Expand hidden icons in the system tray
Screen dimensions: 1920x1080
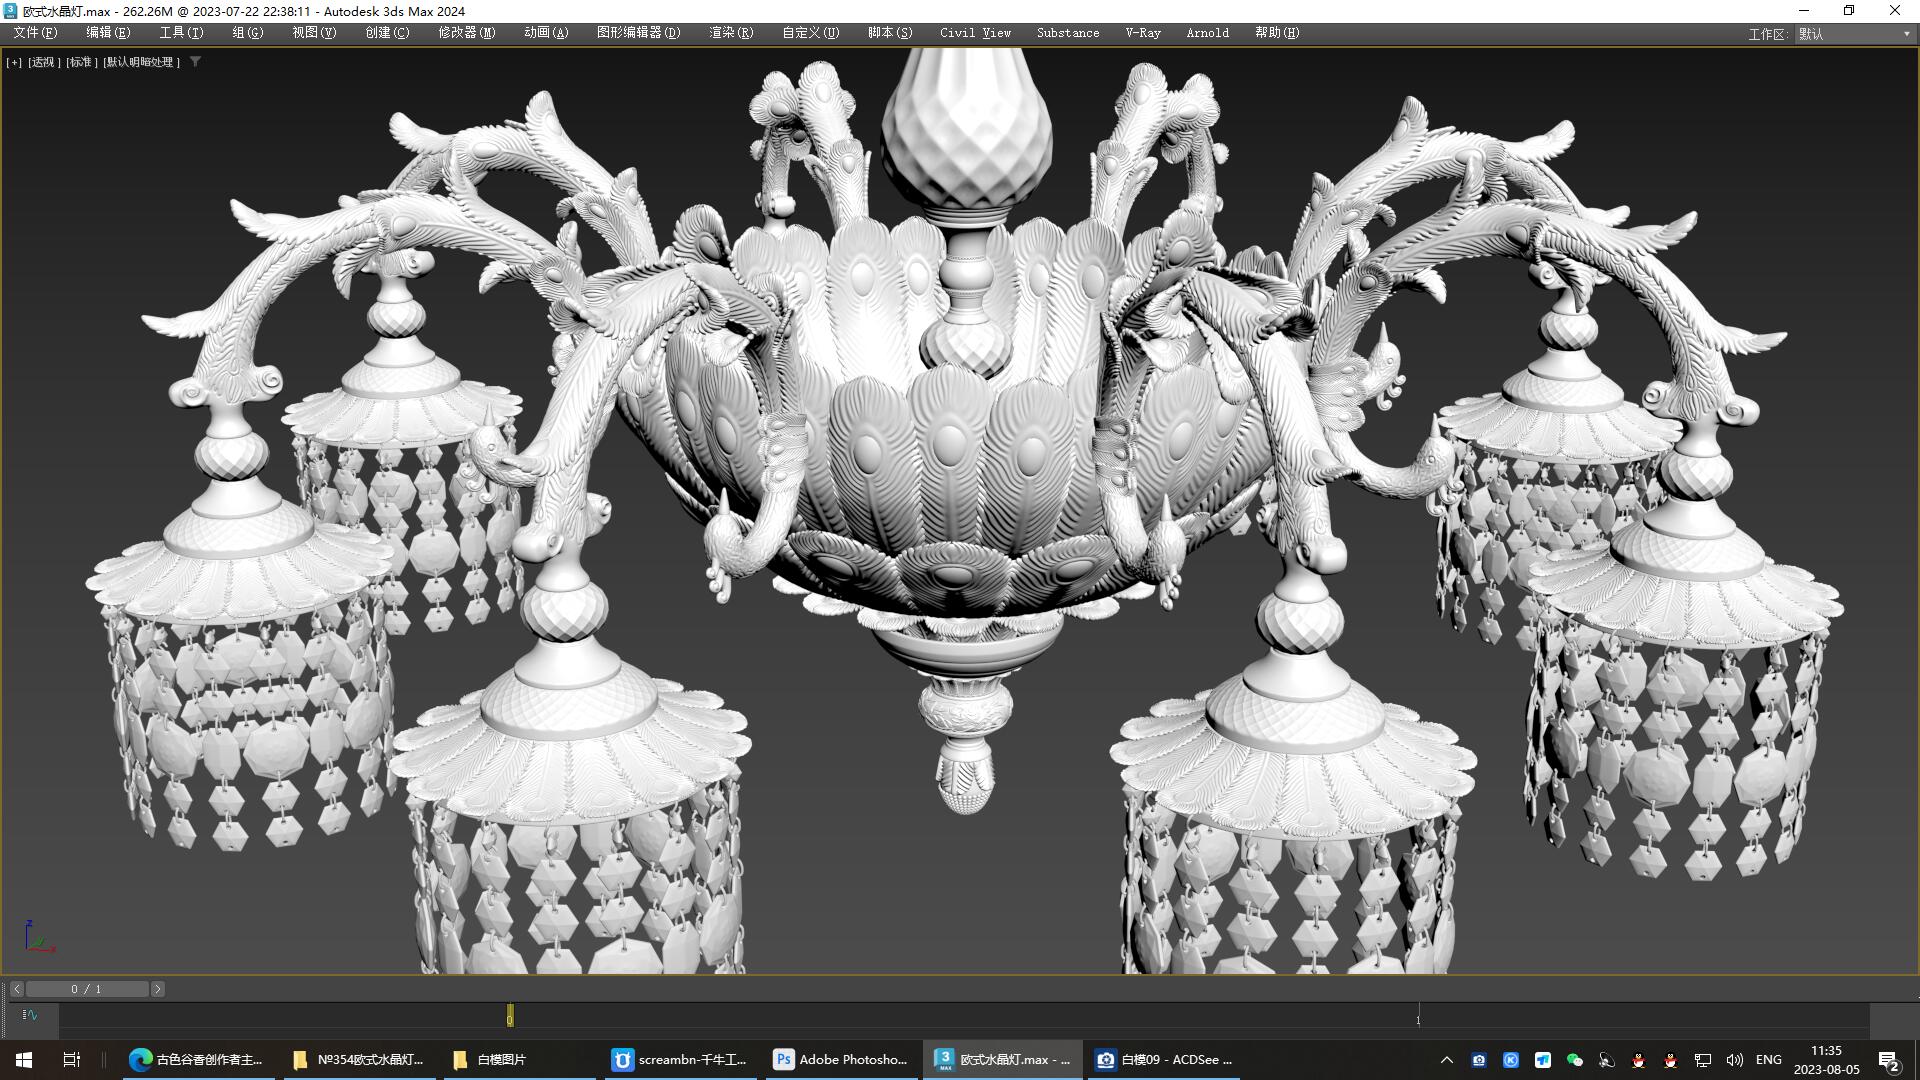coord(1447,1059)
